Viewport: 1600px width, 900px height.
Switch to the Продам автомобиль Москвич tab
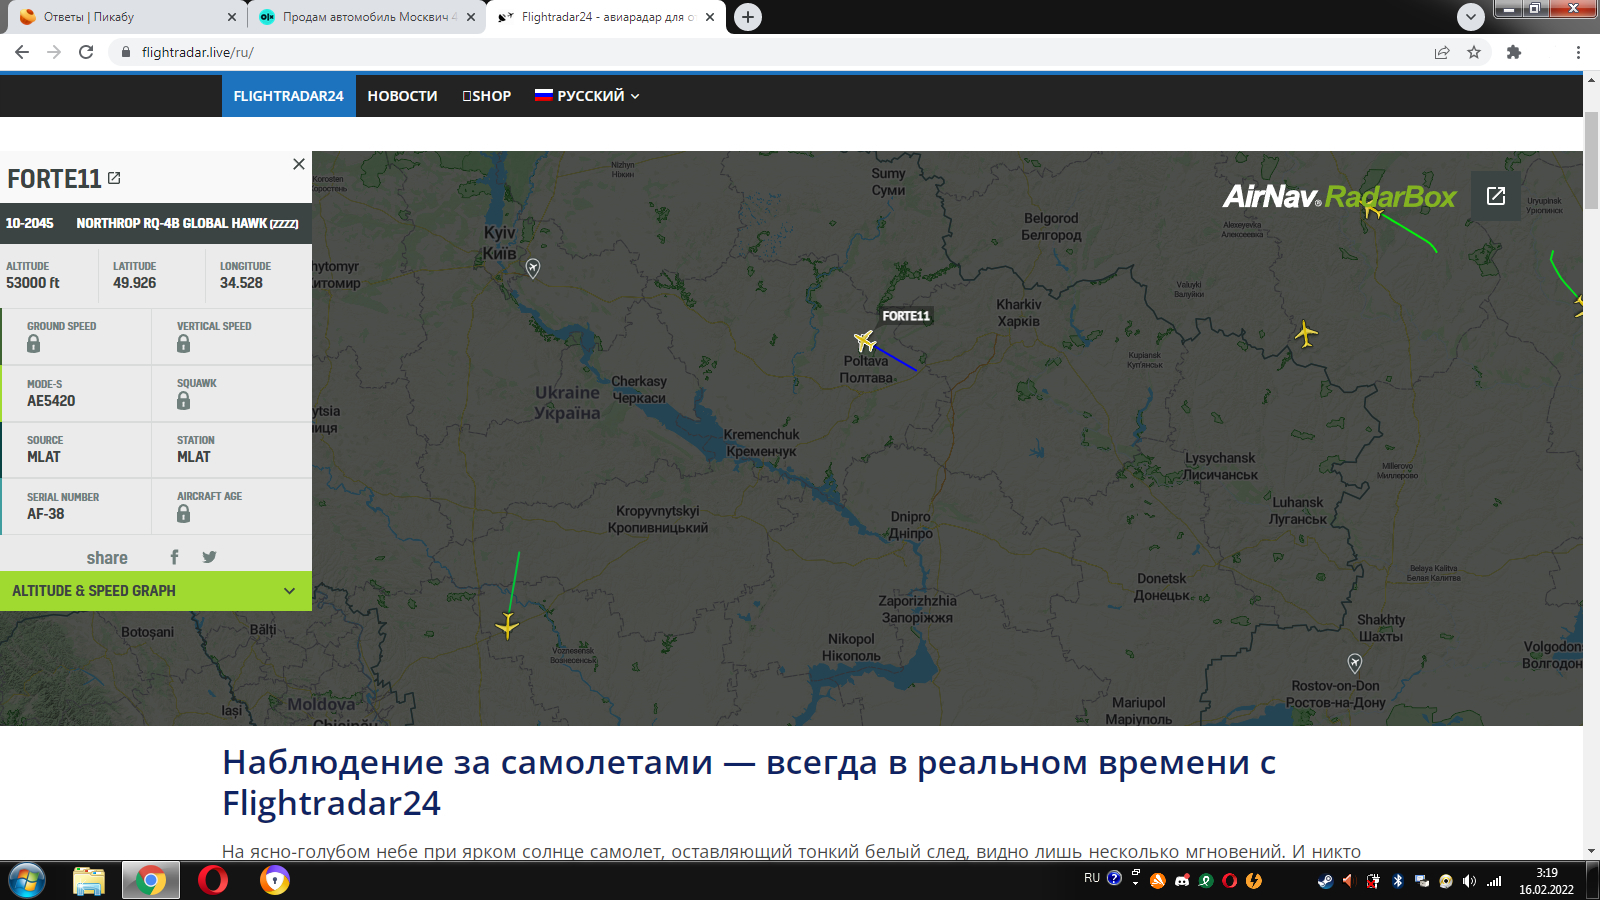[364, 17]
